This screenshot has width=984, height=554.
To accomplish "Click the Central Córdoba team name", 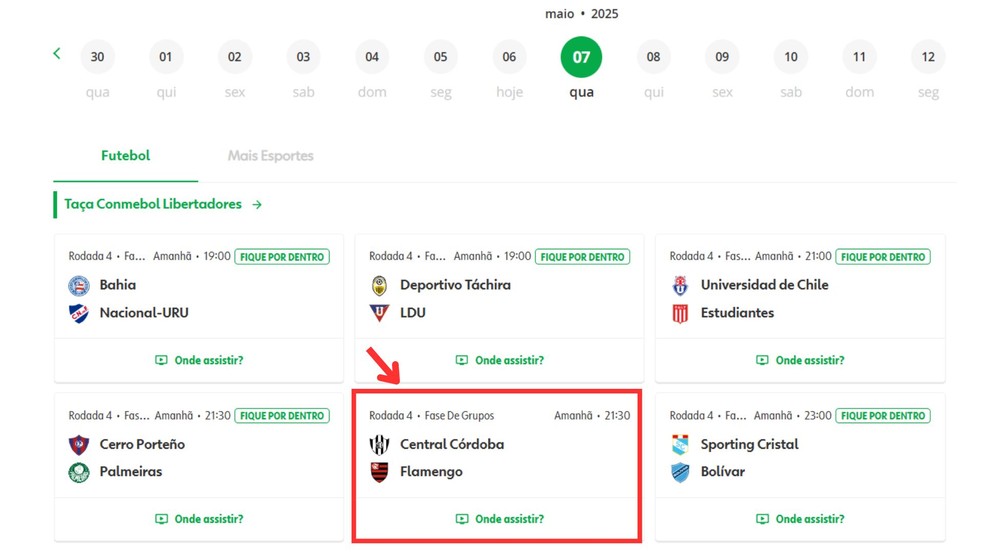I will click(452, 444).
